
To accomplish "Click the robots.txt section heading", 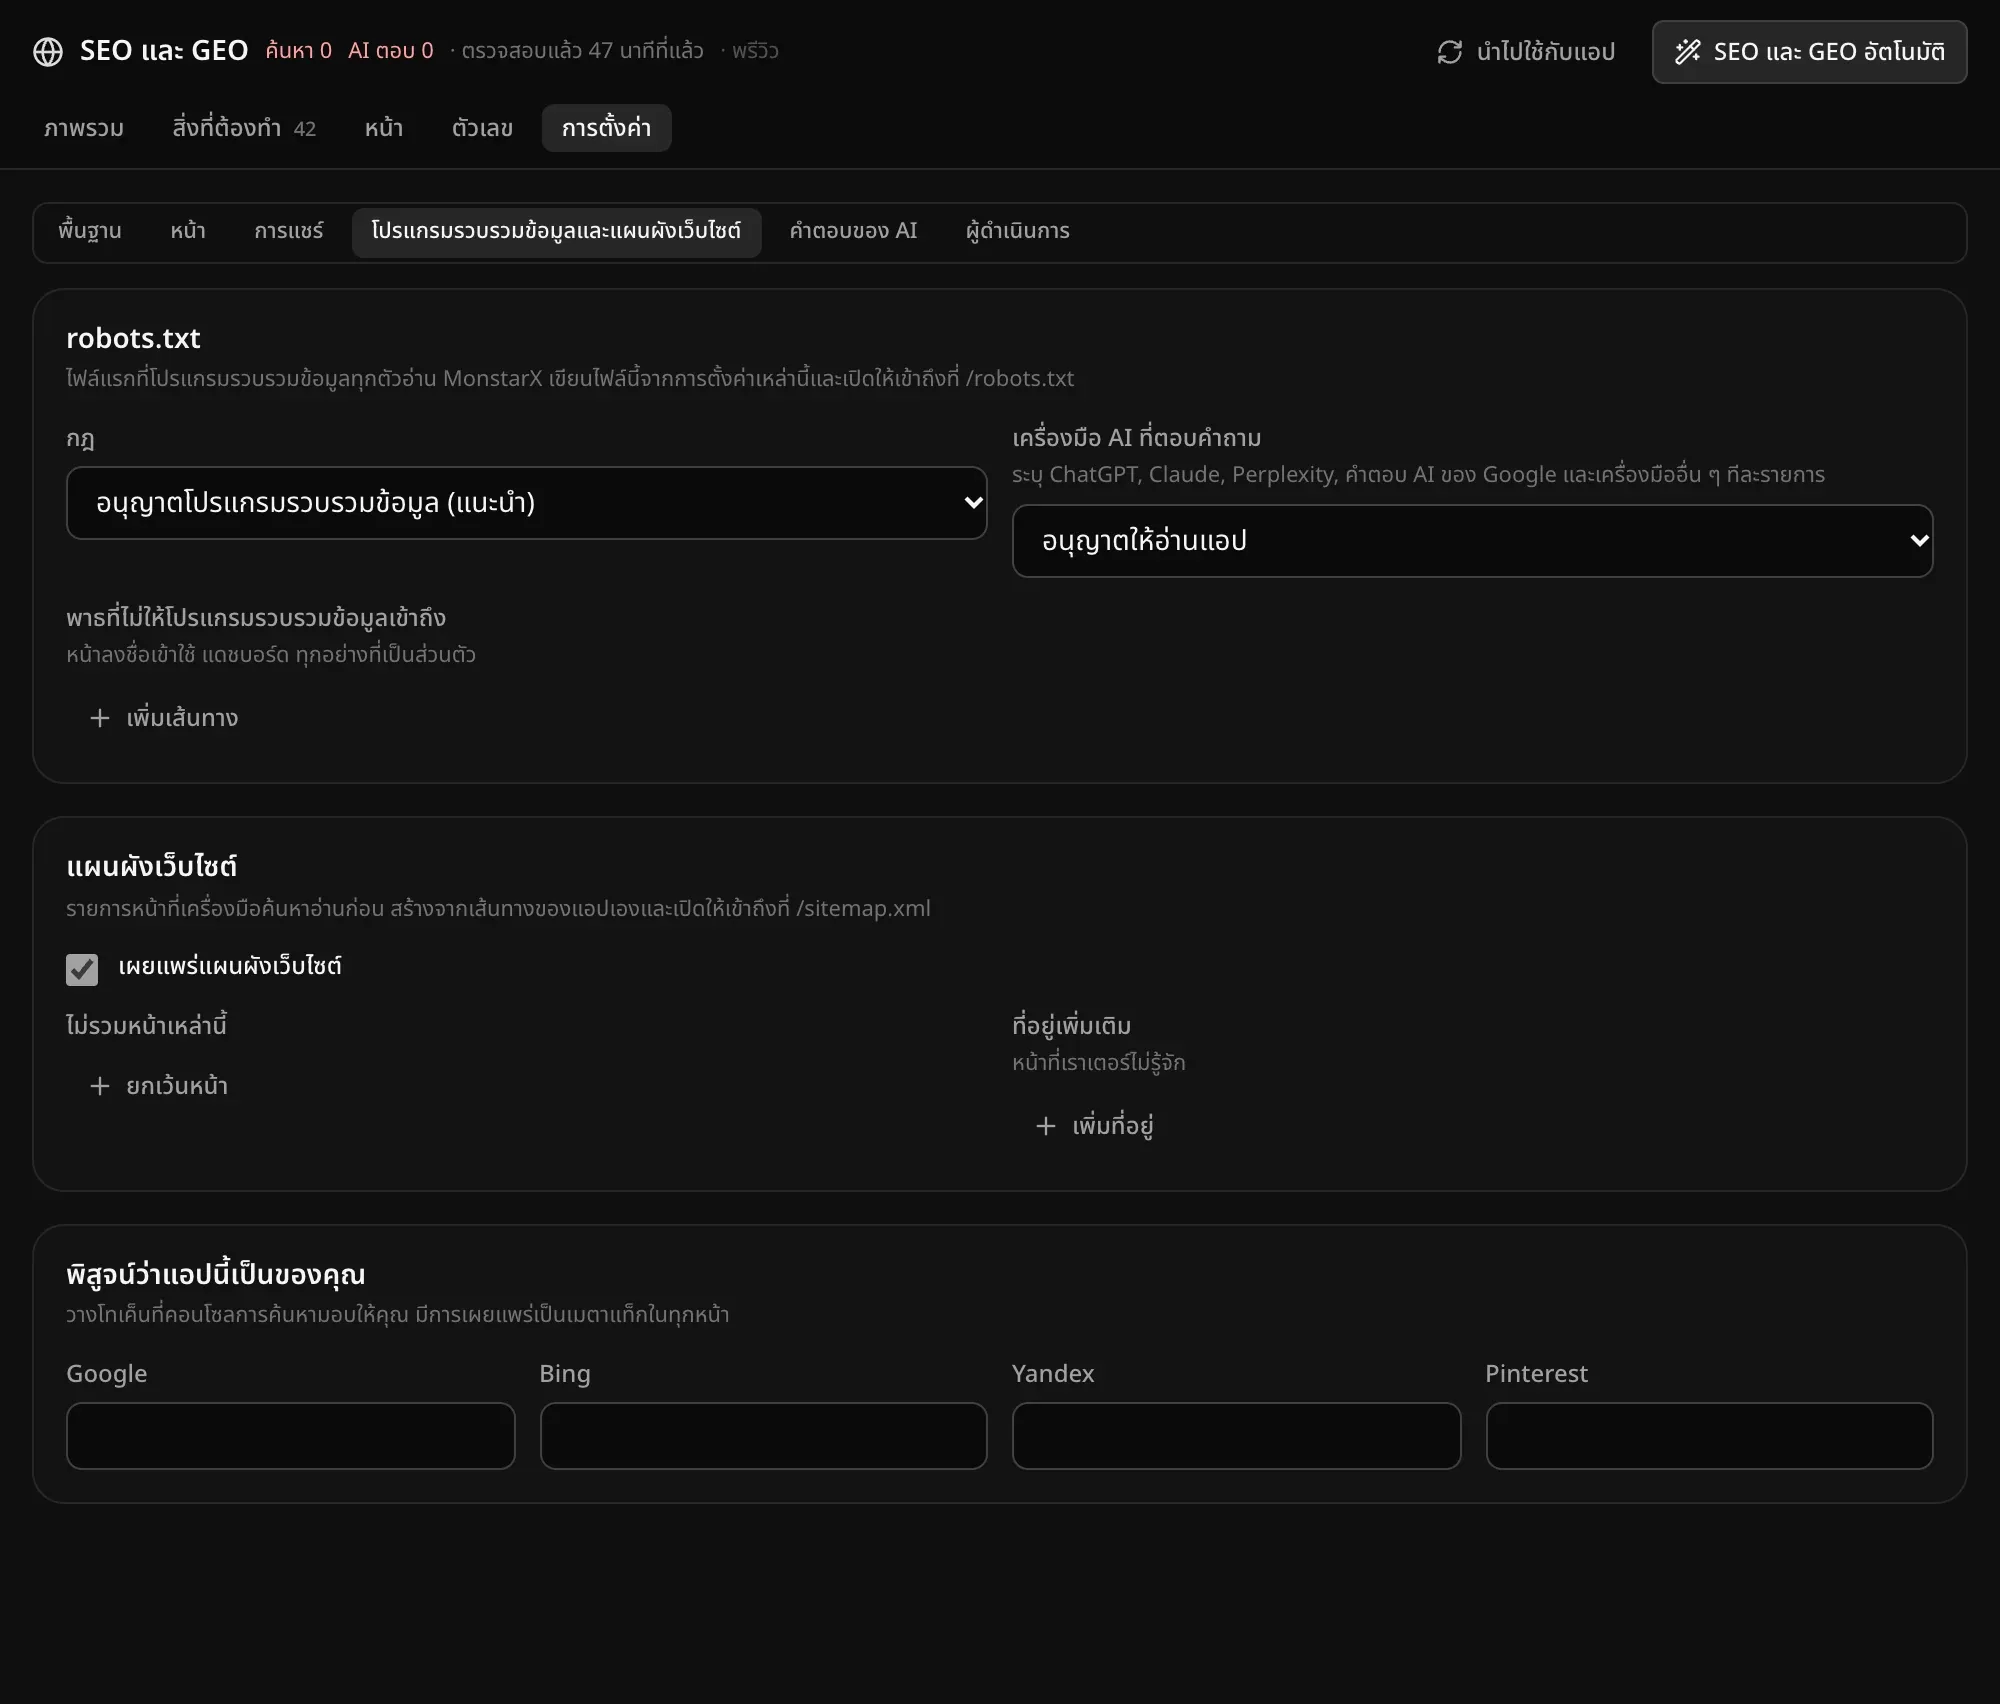I will 133,339.
